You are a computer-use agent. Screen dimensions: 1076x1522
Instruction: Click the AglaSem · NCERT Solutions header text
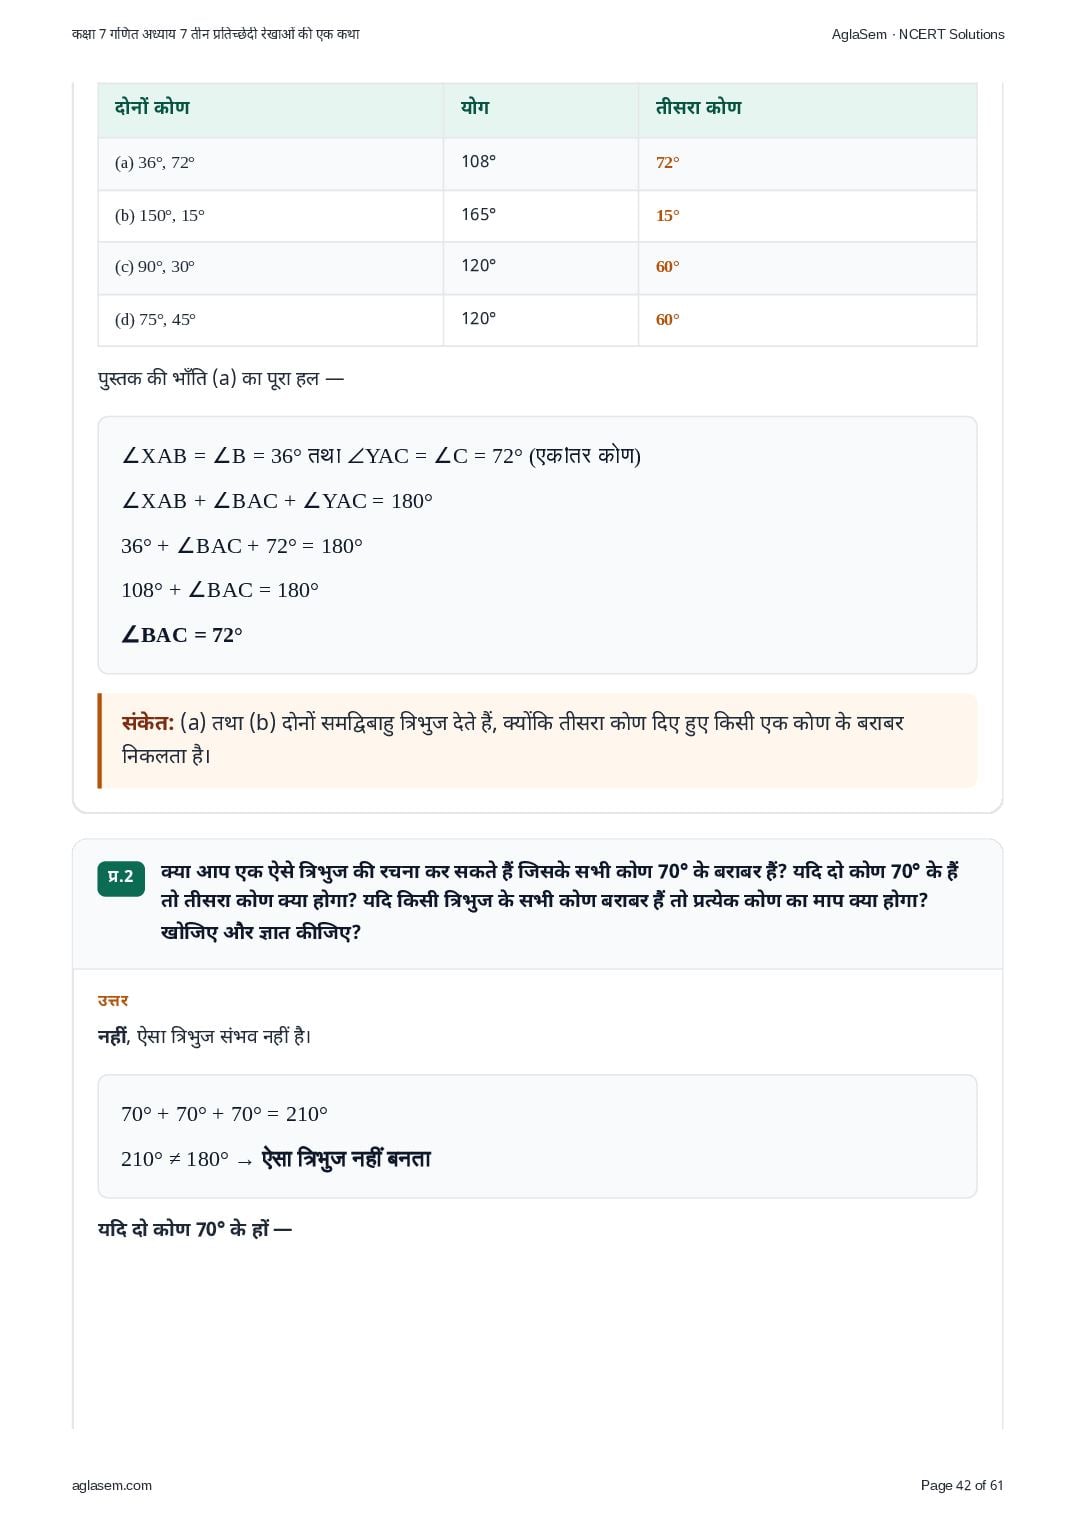tap(918, 34)
